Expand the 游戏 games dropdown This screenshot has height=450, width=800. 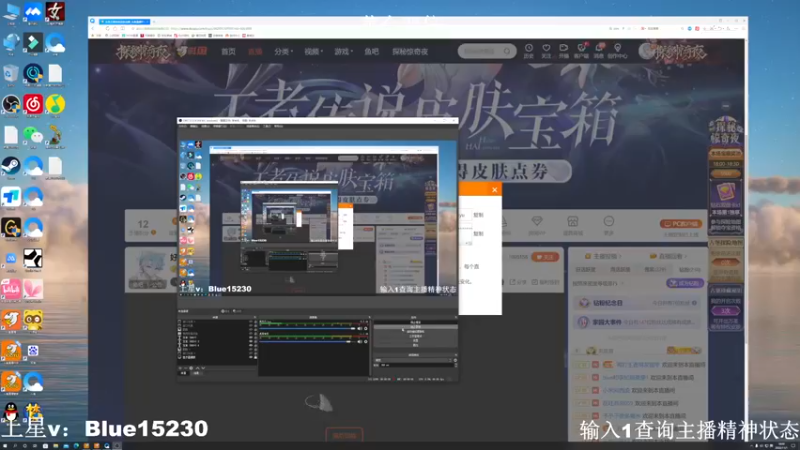point(343,52)
